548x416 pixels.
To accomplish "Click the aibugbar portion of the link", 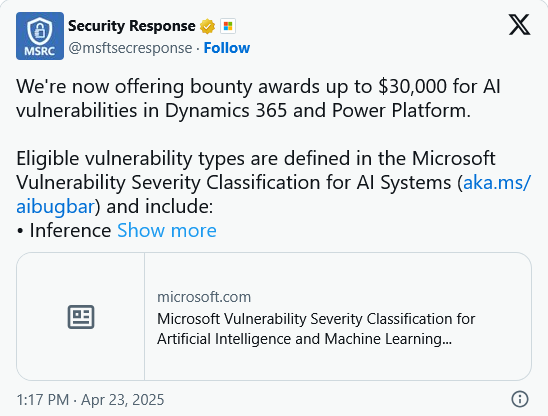I will 55,206.
